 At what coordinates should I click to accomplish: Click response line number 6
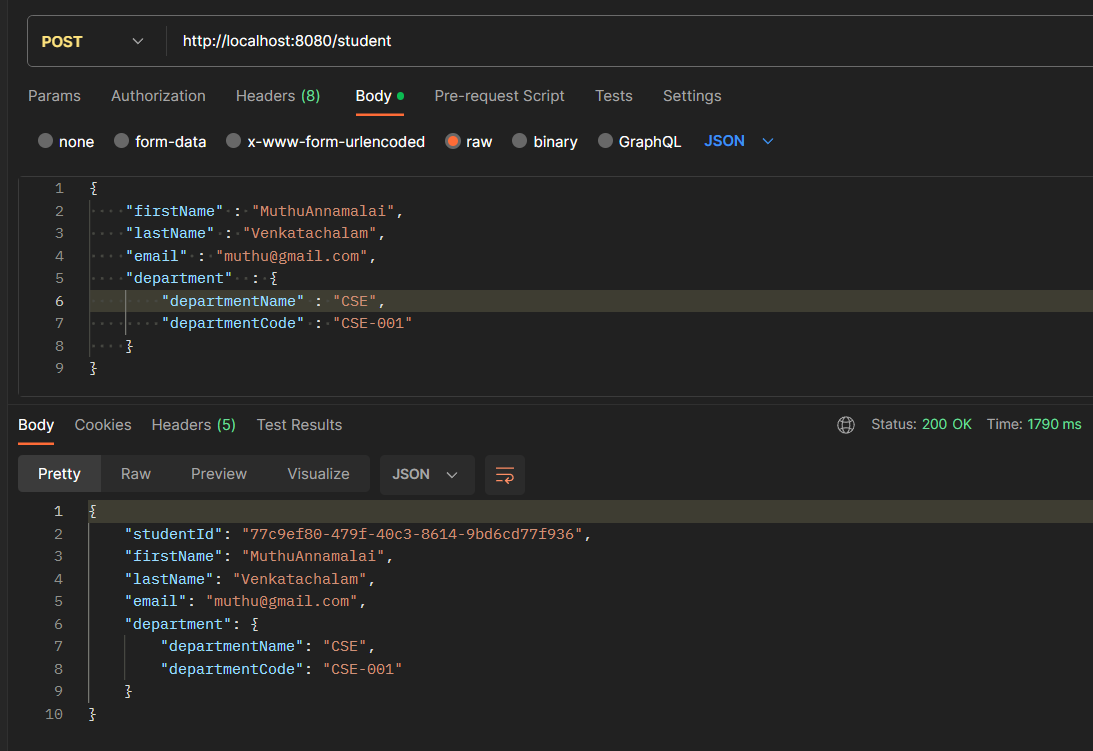point(58,624)
